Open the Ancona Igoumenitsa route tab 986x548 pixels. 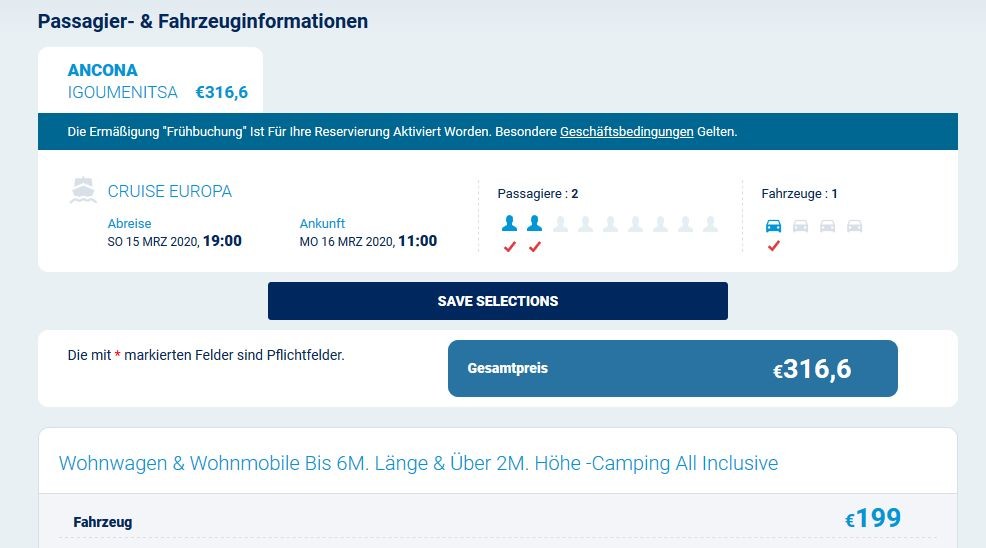[150, 81]
